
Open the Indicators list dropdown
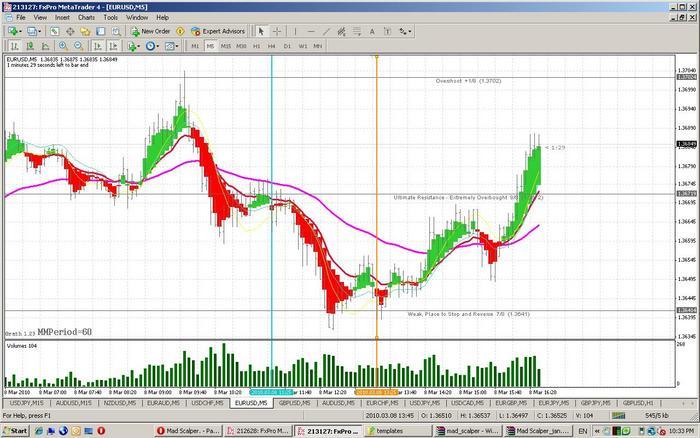pos(139,46)
